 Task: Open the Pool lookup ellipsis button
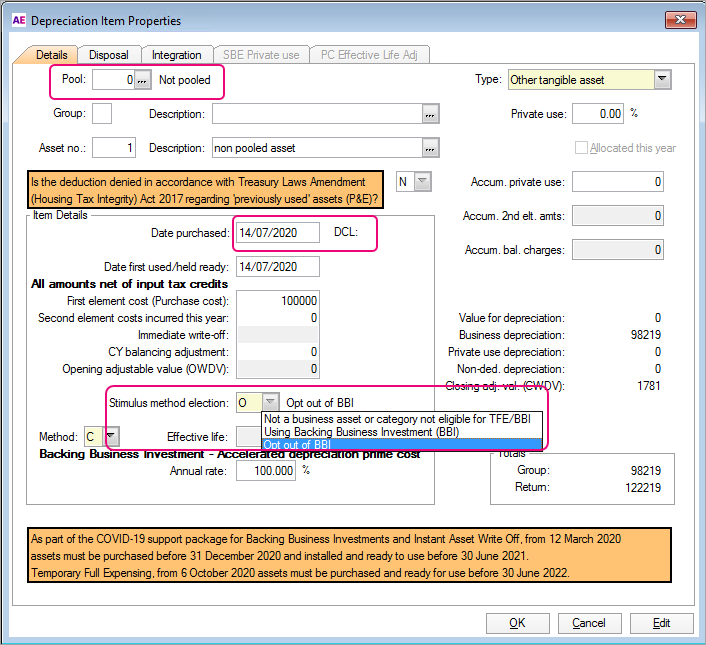(x=143, y=80)
